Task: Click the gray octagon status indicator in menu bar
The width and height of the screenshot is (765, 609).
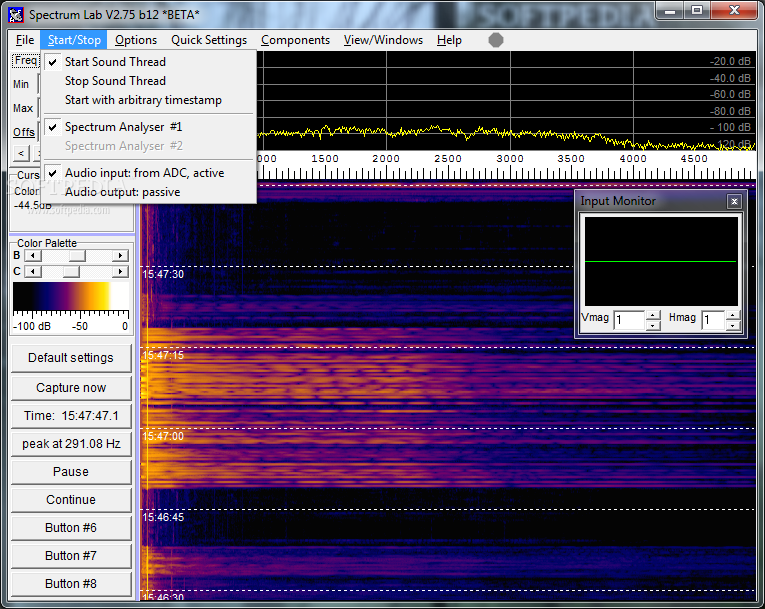Action: (x=496, y=40)
